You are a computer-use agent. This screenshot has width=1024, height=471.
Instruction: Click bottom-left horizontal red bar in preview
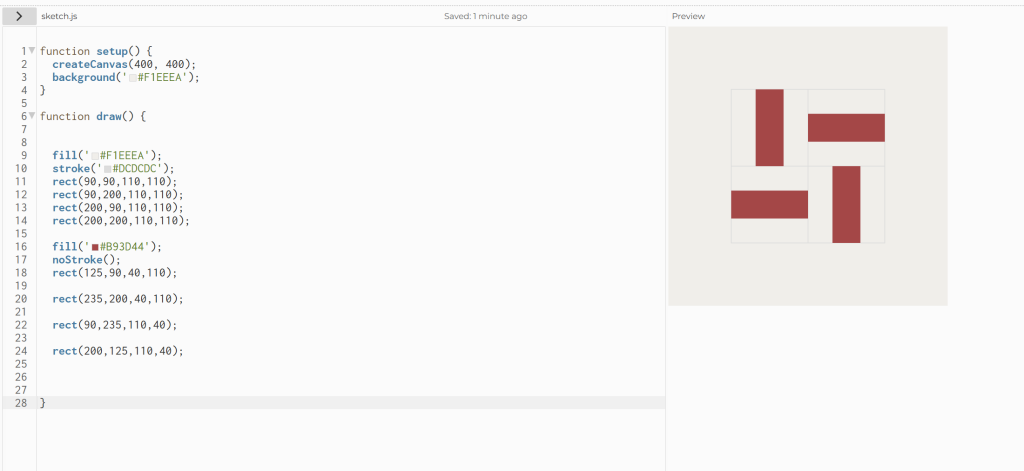coord(769,204)
